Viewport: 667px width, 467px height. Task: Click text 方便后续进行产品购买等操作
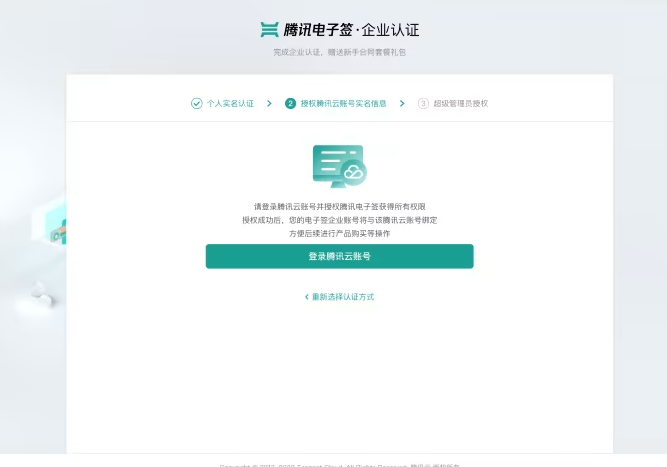point(339,234)
